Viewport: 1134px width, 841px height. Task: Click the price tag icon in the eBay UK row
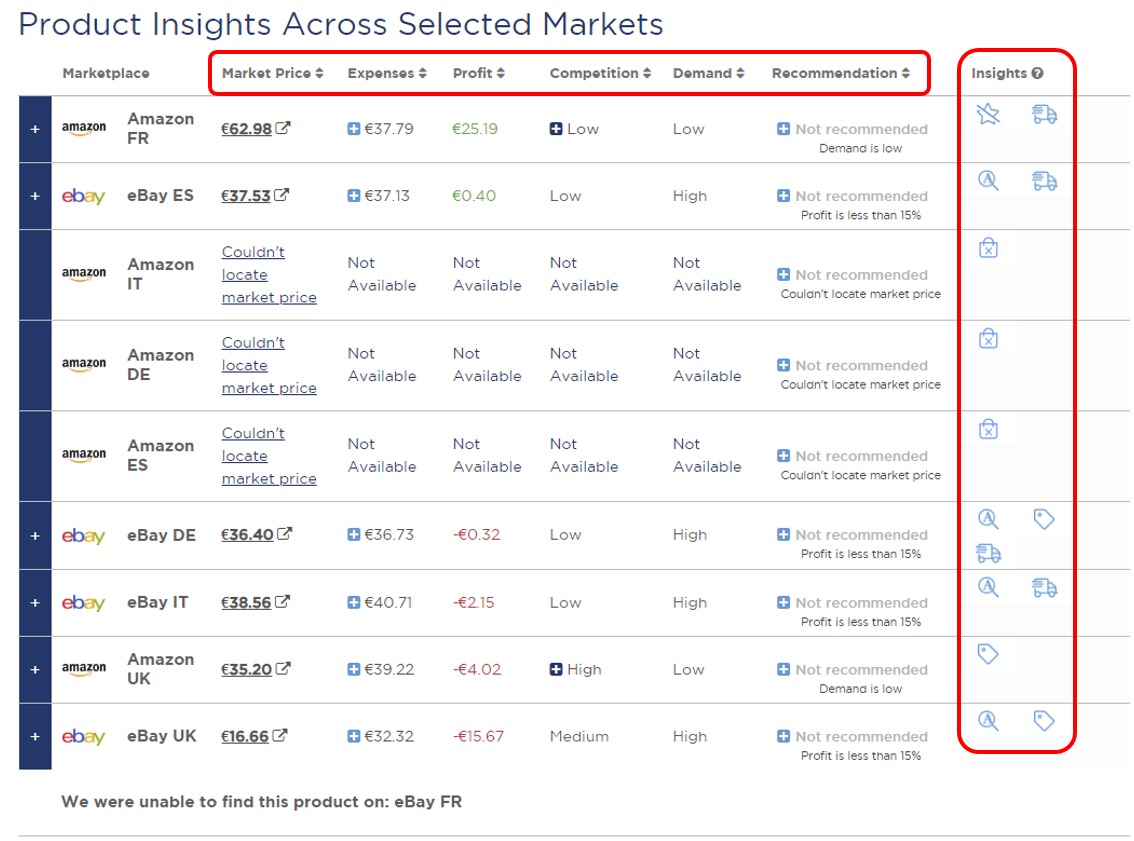(x=1043, y=720)
